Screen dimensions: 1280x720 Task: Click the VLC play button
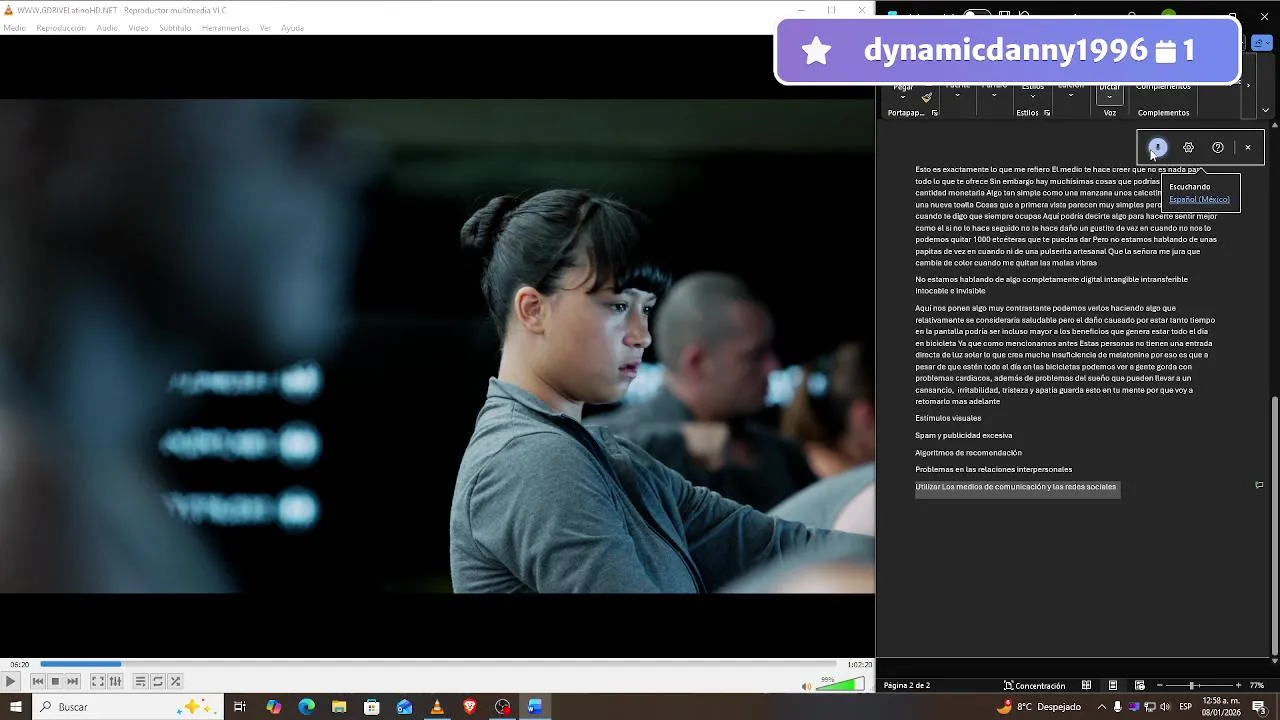pyautogui.click(x=10, y=681)
